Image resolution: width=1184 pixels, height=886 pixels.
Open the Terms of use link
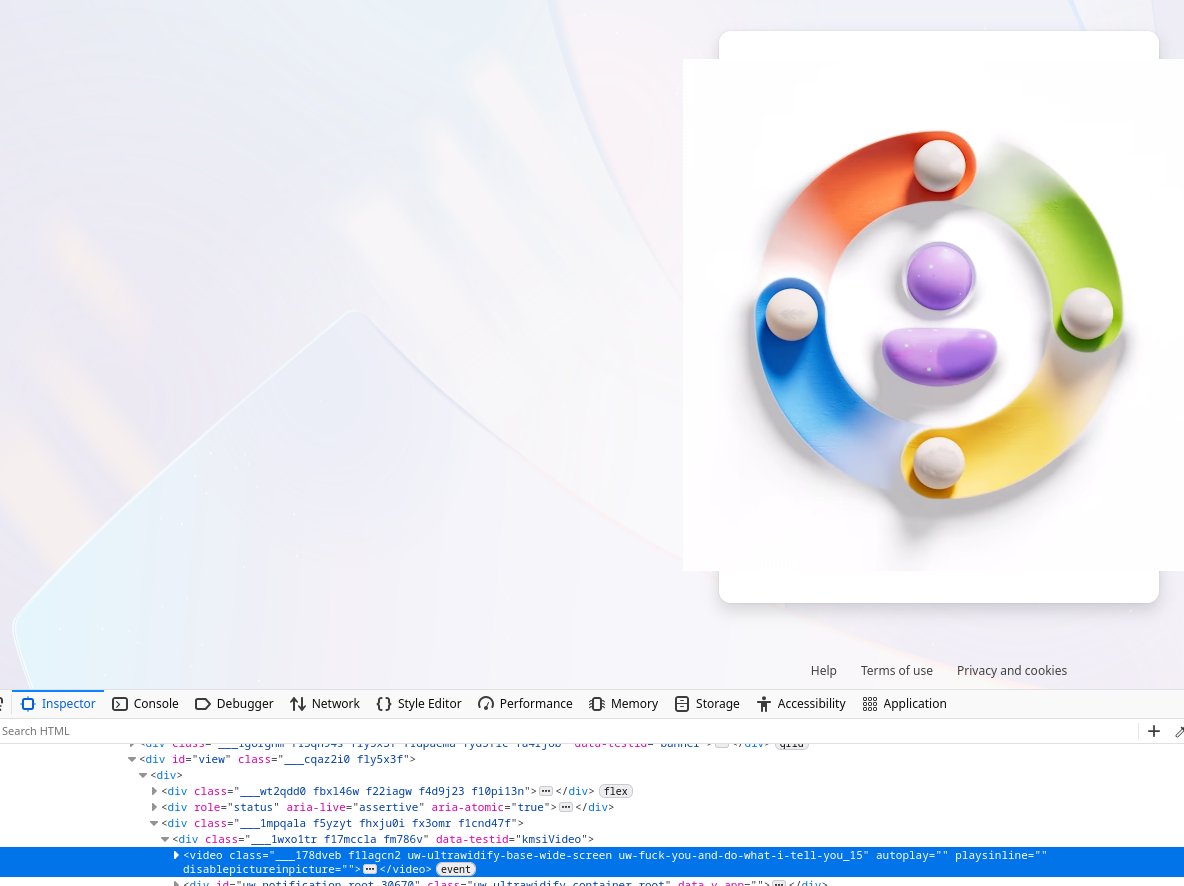(x=896, y=671)
